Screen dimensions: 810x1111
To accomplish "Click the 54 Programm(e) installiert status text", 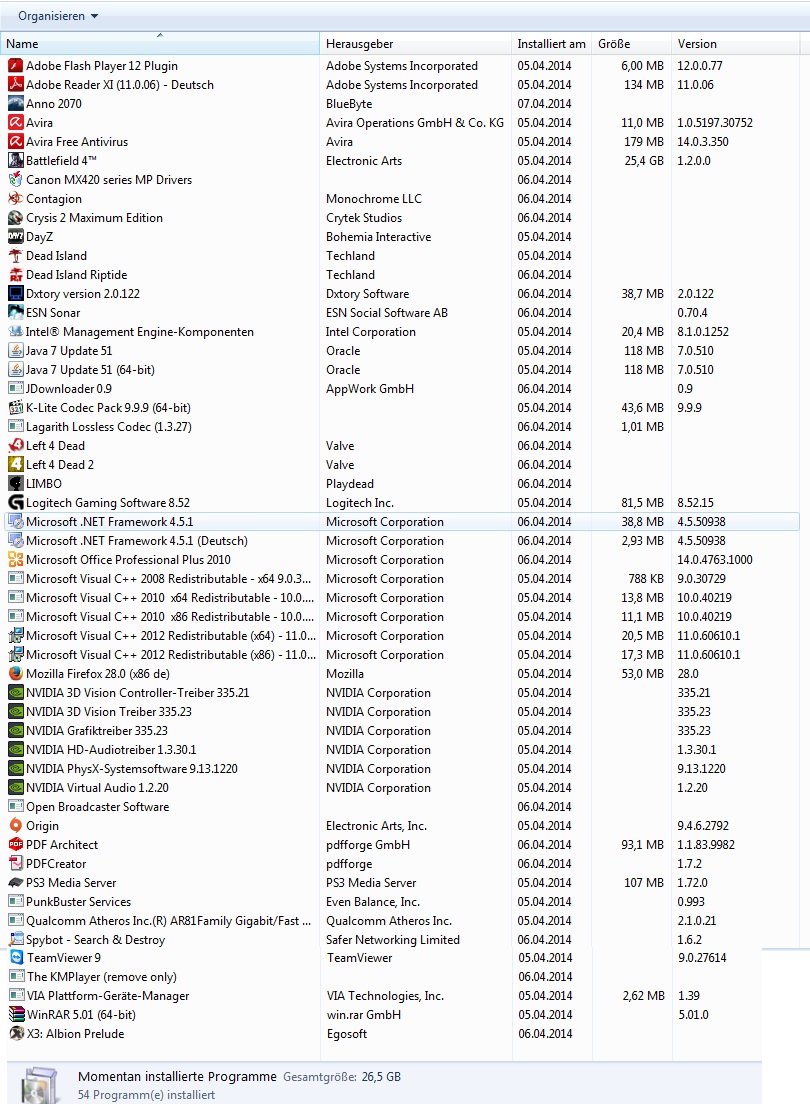I will [146, 1095].
